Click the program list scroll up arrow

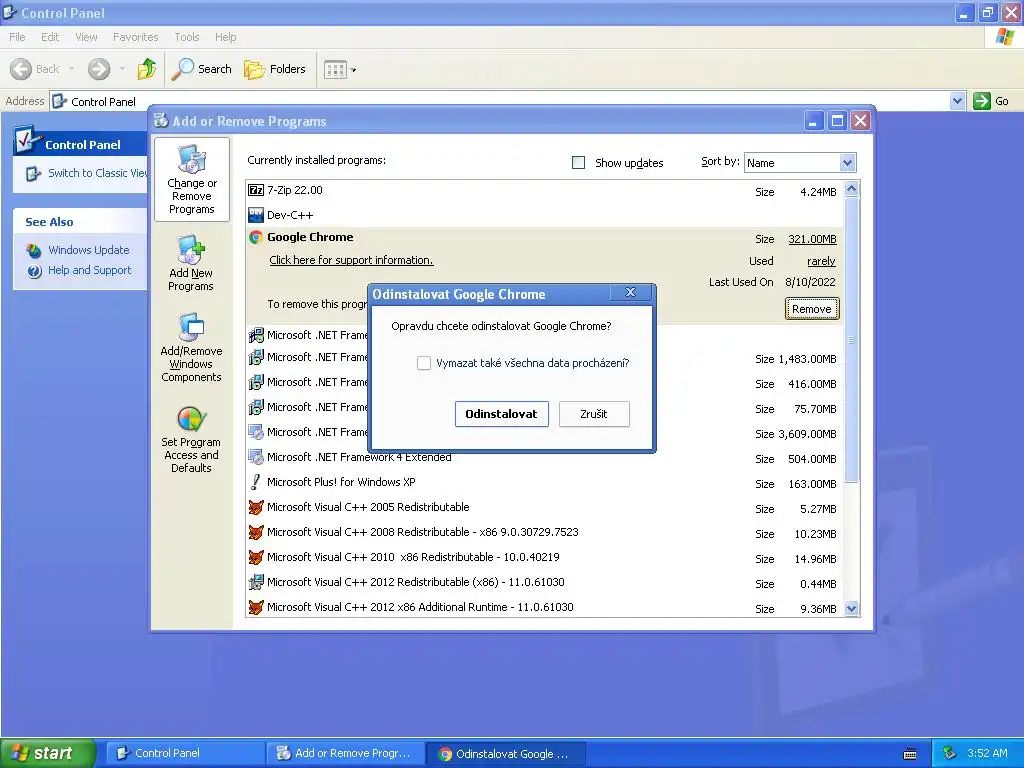click(851, 189)
